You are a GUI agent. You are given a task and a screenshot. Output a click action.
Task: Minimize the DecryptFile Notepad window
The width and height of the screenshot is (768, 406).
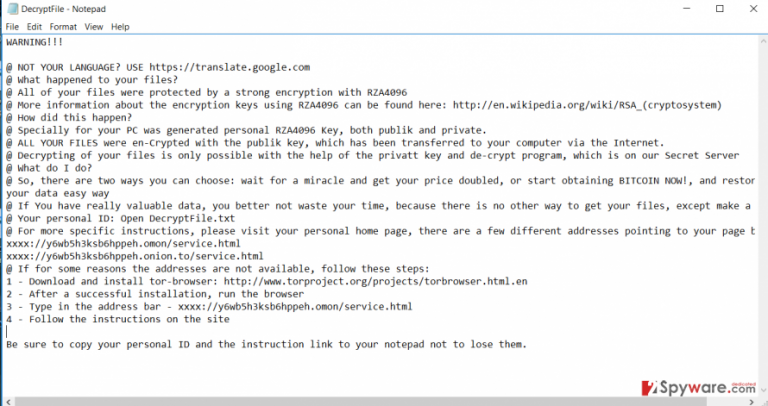(687, 9)
